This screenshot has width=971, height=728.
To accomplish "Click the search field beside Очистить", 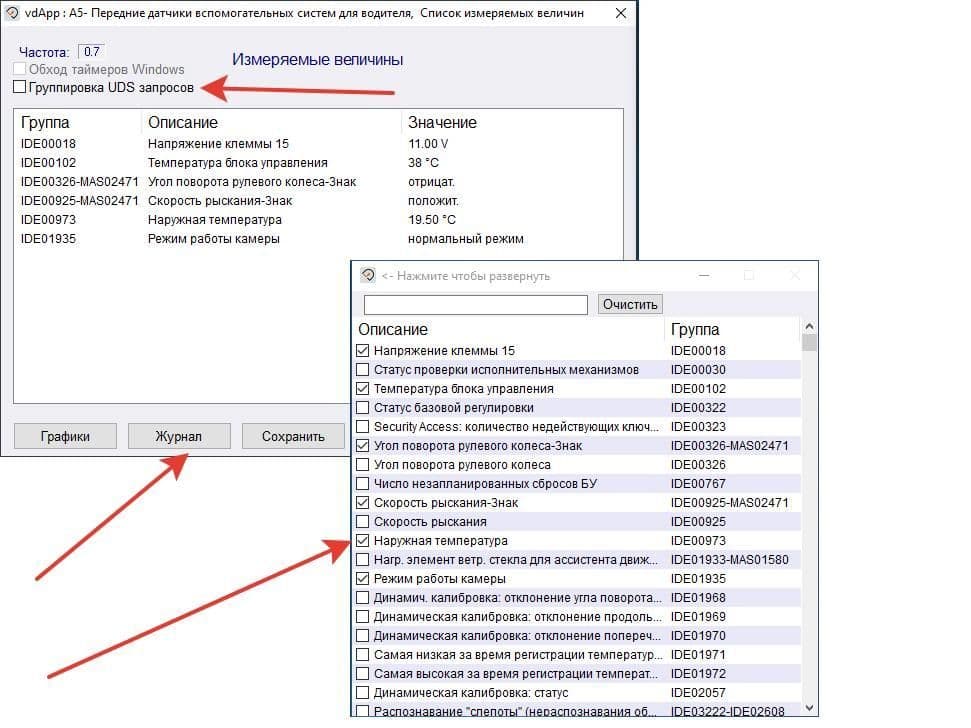I will coord(476,305).
